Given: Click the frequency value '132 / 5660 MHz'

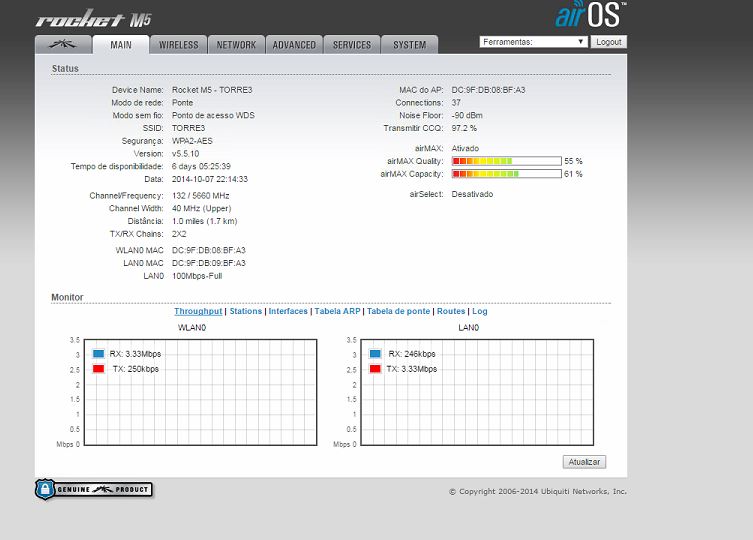Looking at the screenshot, I should [201, 196].
